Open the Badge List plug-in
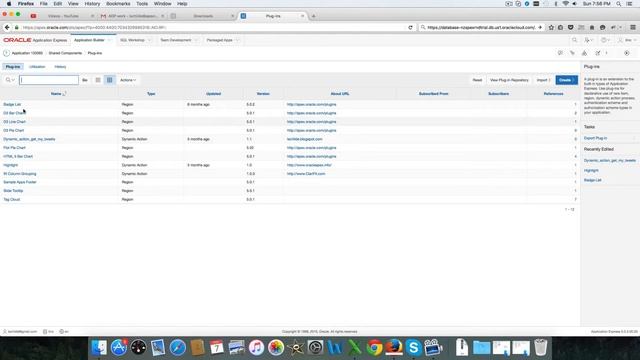640x360 pixels. 12,104
